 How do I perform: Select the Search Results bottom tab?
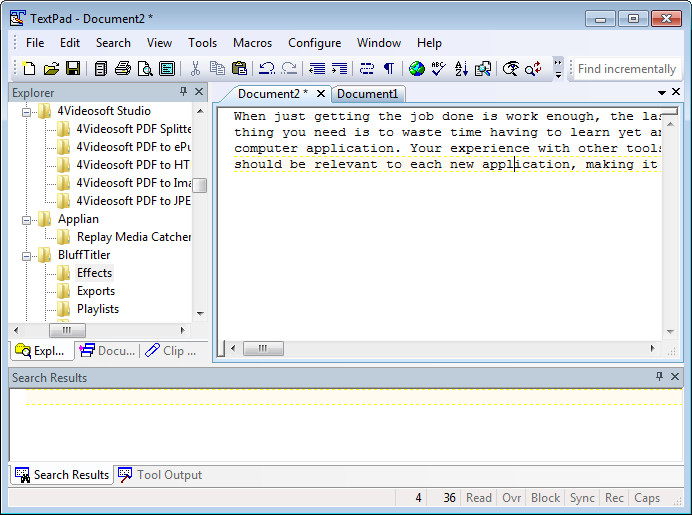pos(62,475)
